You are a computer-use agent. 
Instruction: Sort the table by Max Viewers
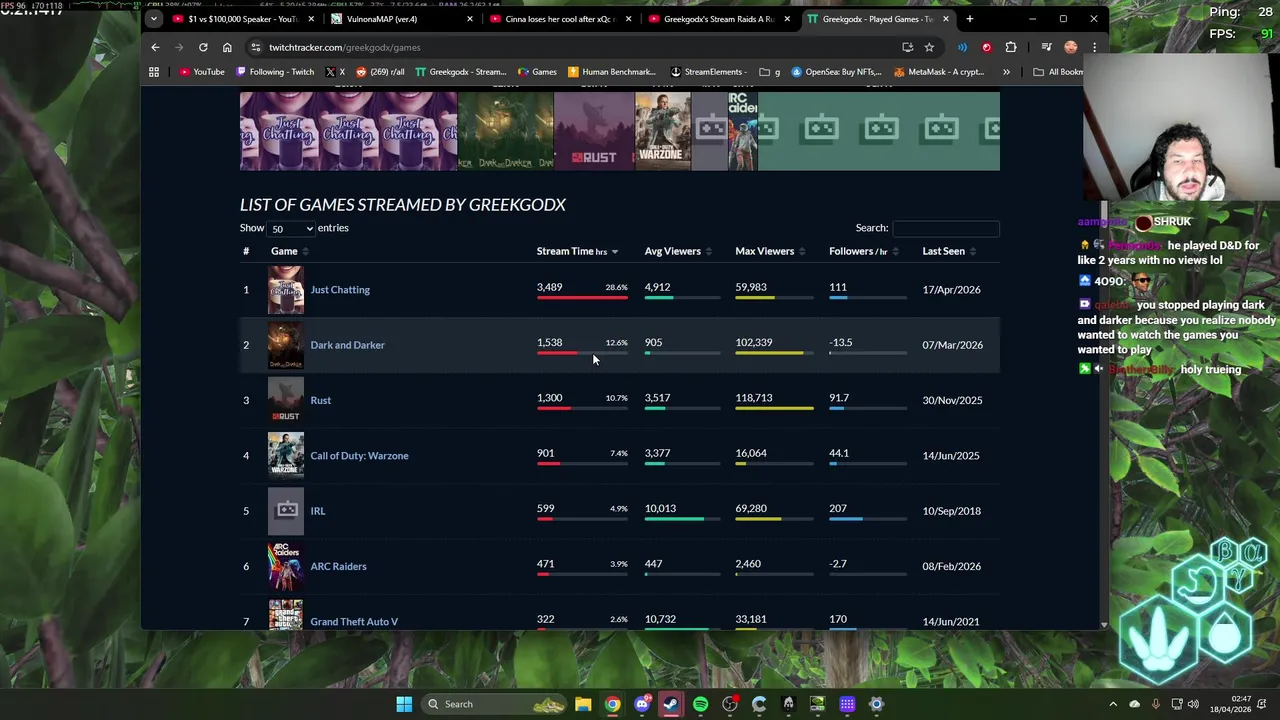(x=770, y=251)
